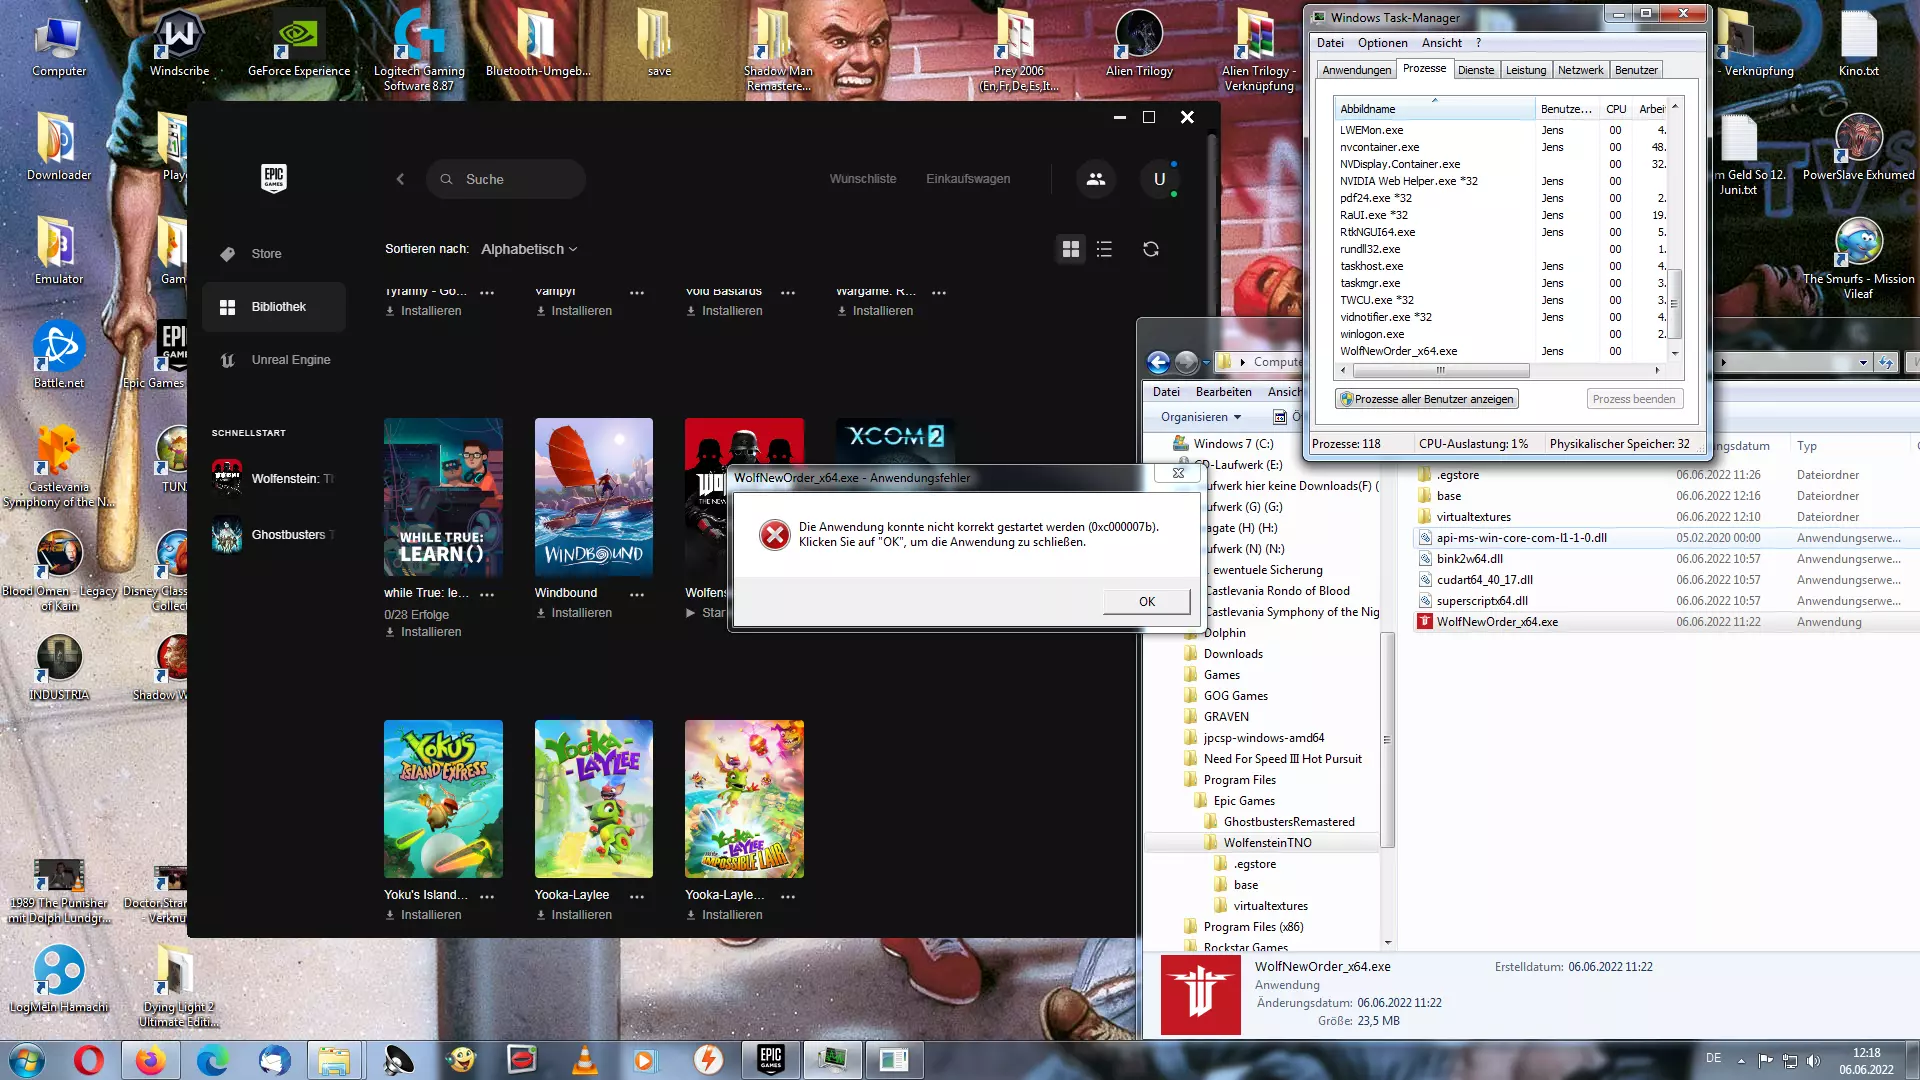Switch library to grid view

pos(1071,249)
